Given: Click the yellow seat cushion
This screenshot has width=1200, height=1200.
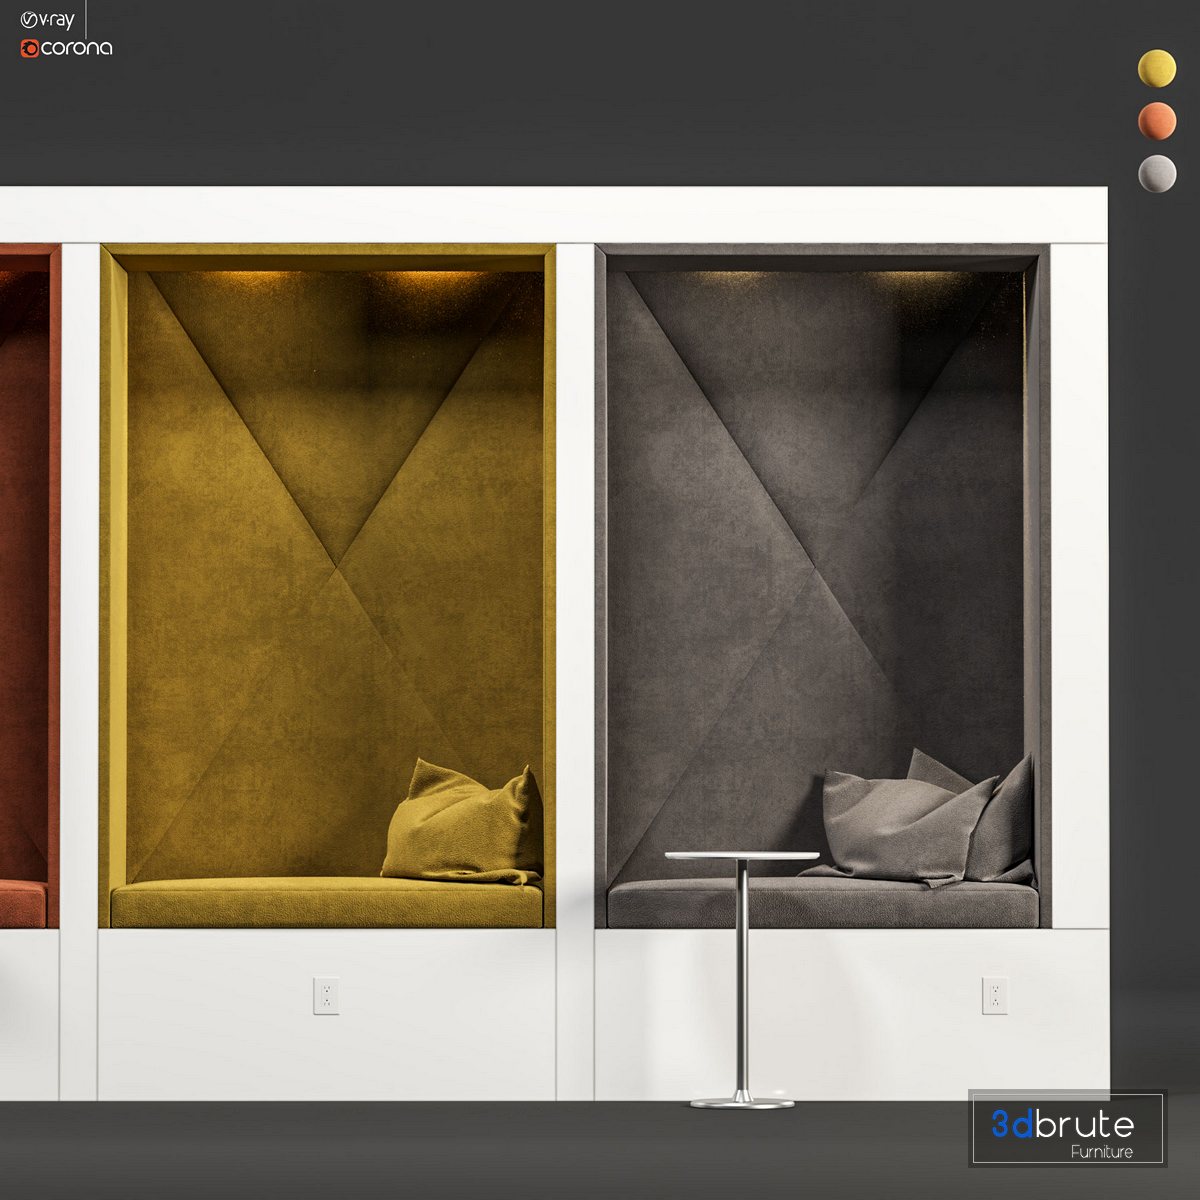Looking at the screenshot, I should (326, 903).
